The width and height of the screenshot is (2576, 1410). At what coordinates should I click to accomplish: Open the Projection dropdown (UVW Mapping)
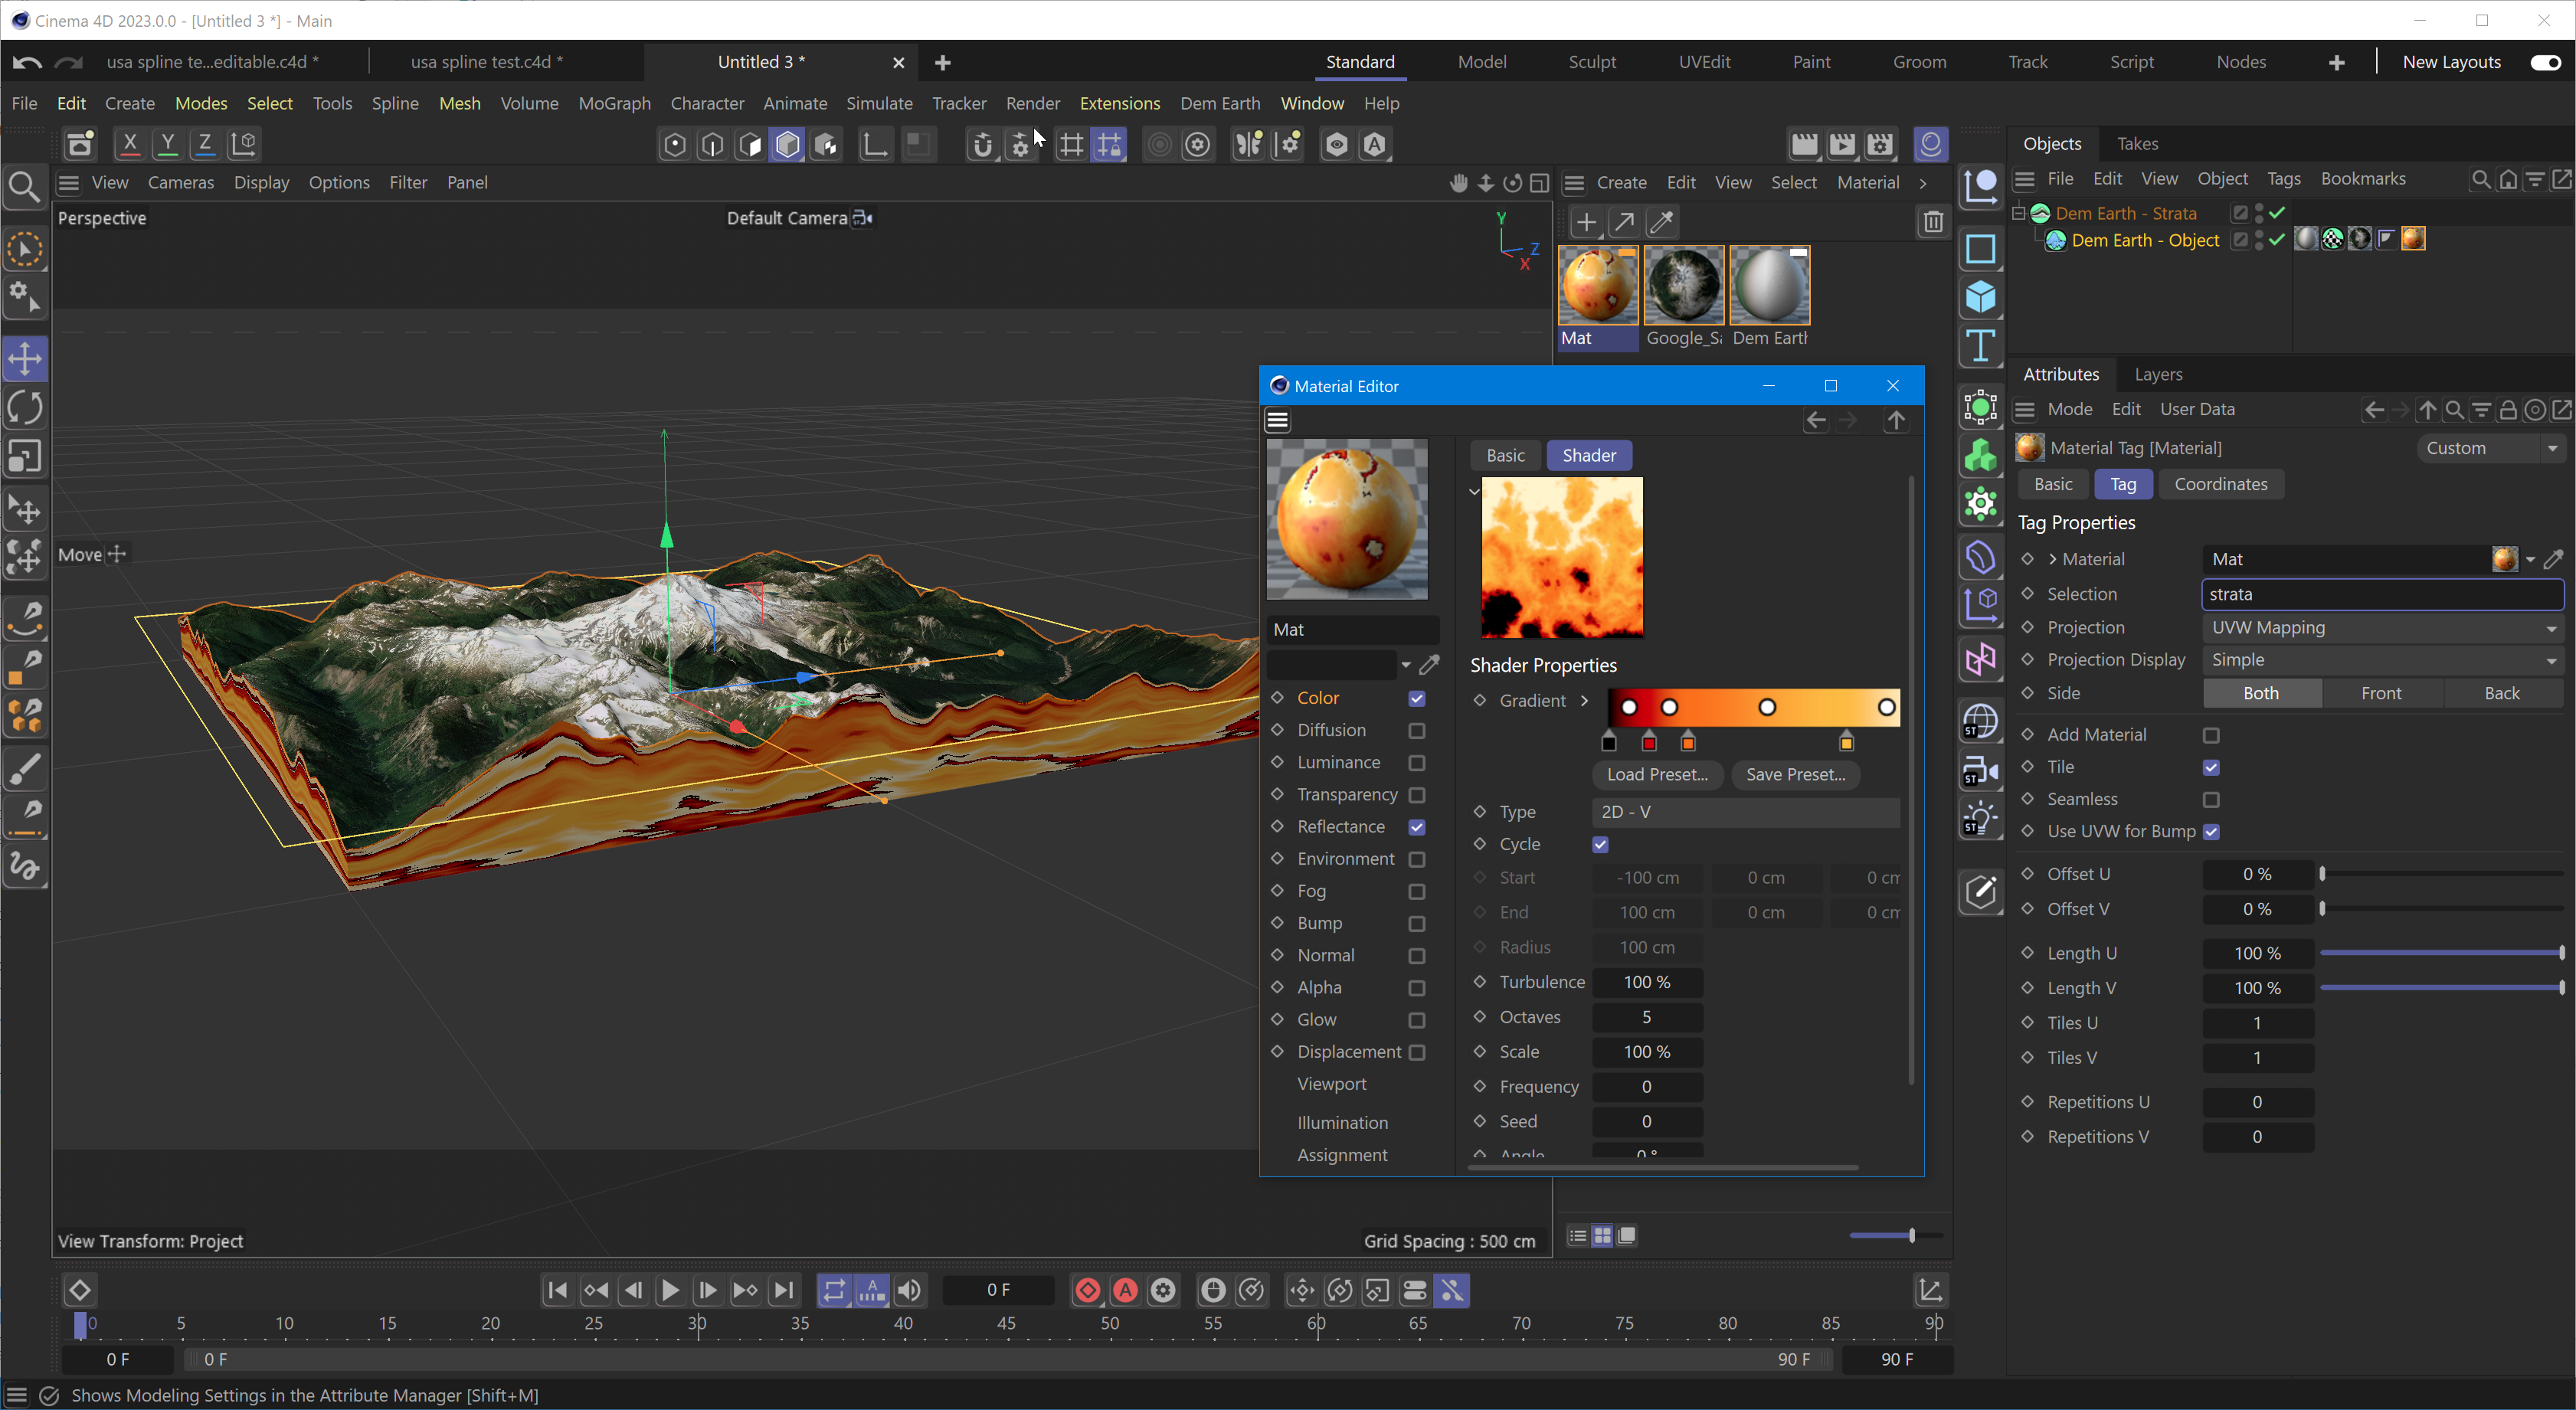[2382, 628]
